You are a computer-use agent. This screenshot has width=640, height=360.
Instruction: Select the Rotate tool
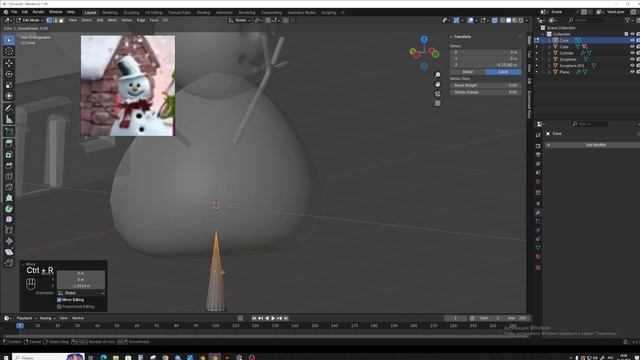[x=9, y=74]
